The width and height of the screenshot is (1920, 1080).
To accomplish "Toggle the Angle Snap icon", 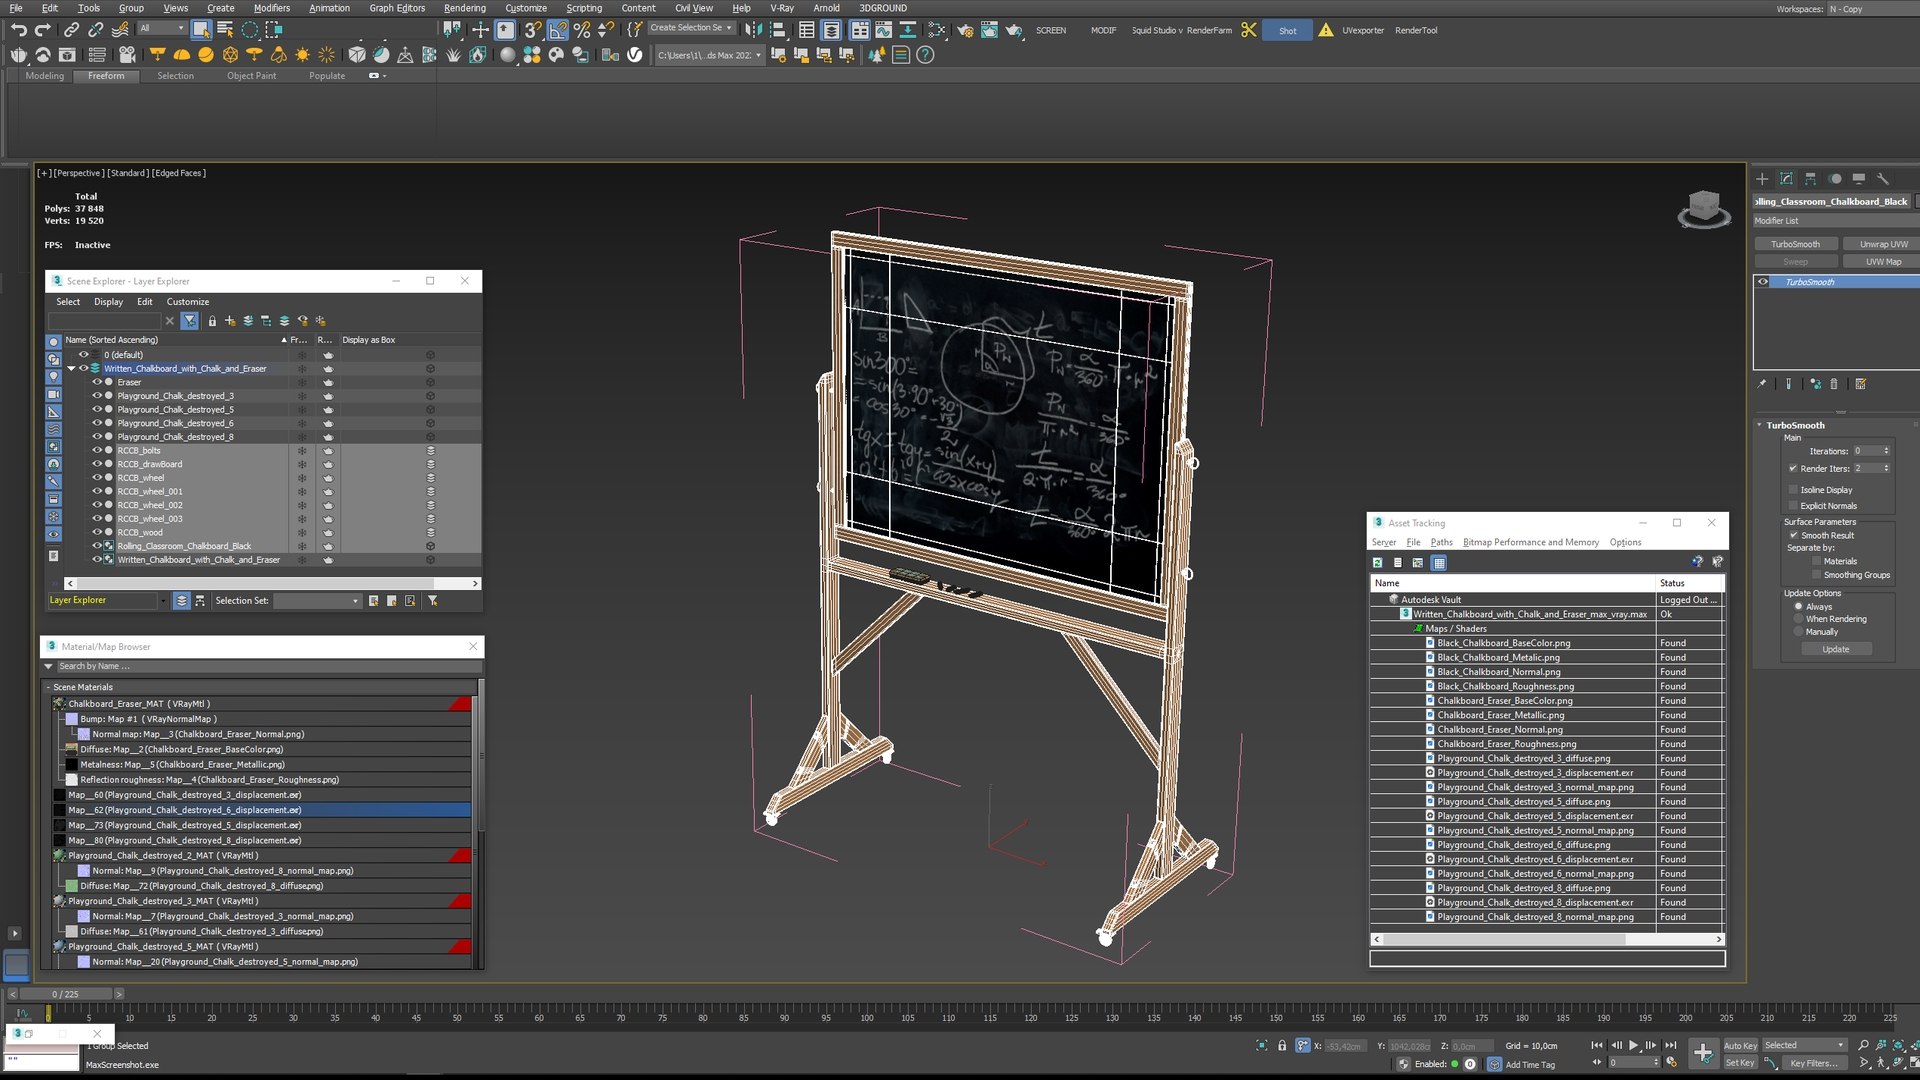I will [558, 30].
